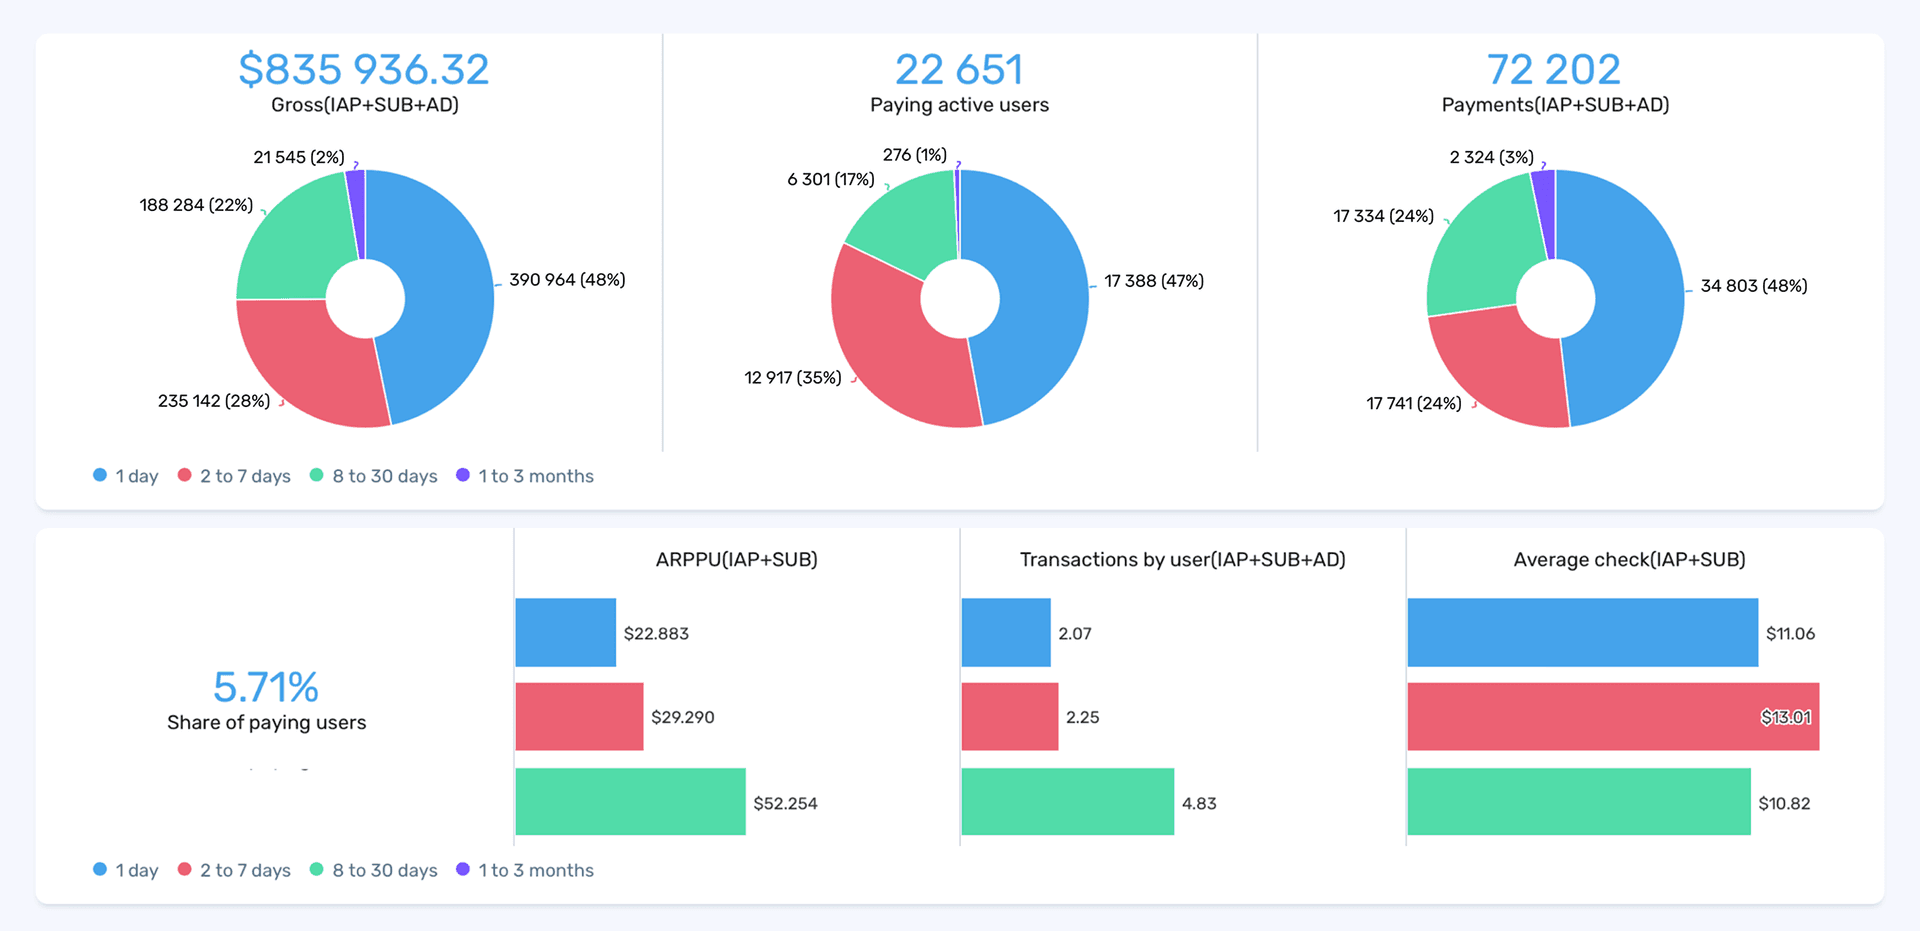Viewport: 1920px width, 931px height.
Task: Toggle the "2 to 7 days" legend entry
Action: tap(244, 476)
